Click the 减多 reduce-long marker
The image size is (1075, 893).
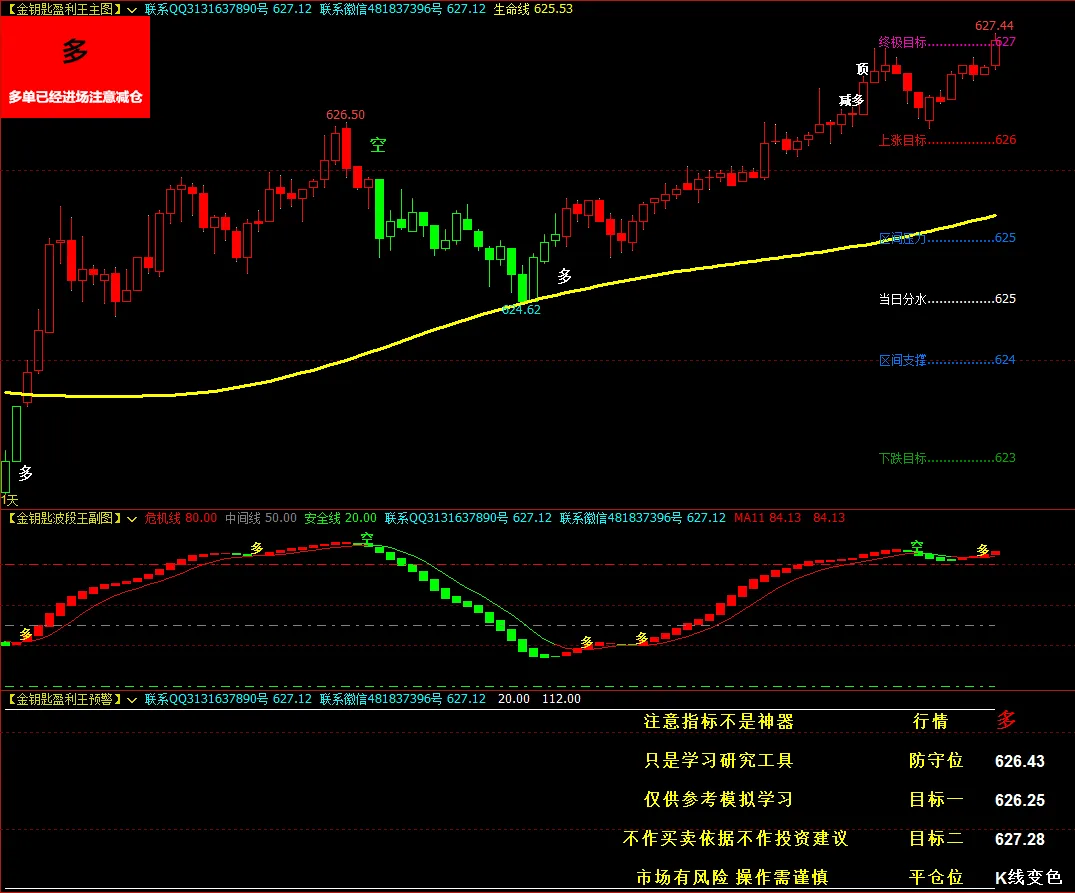tap(851, 100)
